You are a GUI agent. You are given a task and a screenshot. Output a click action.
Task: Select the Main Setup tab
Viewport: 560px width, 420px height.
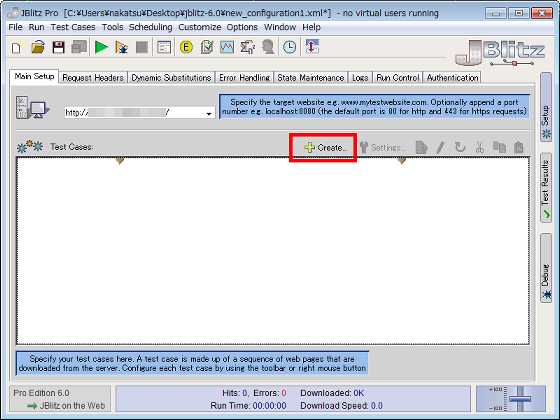tap(34, 76)
